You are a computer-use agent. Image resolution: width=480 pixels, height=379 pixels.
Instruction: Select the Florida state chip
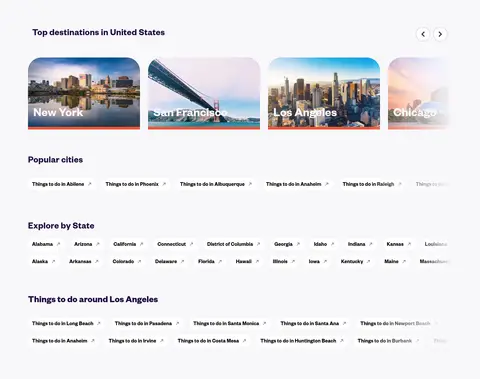(210, 261)
